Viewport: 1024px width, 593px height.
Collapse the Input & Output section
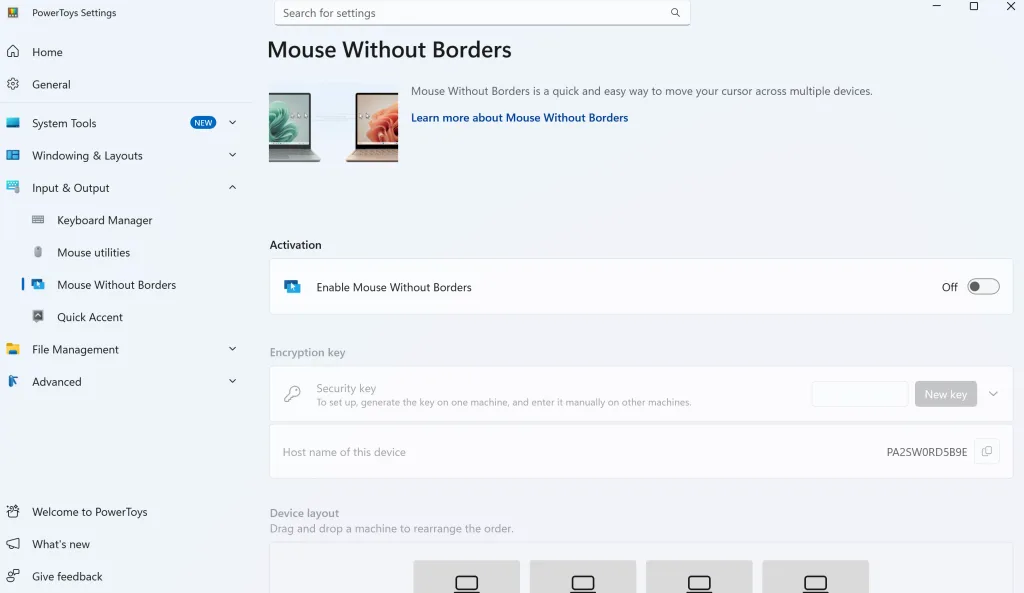(232, 187)
